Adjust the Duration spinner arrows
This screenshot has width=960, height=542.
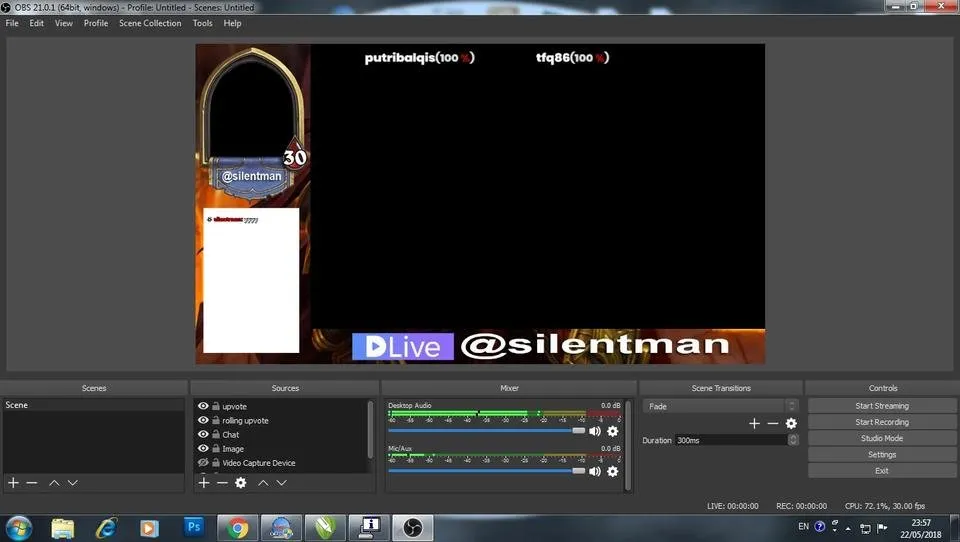pos(793,440)
